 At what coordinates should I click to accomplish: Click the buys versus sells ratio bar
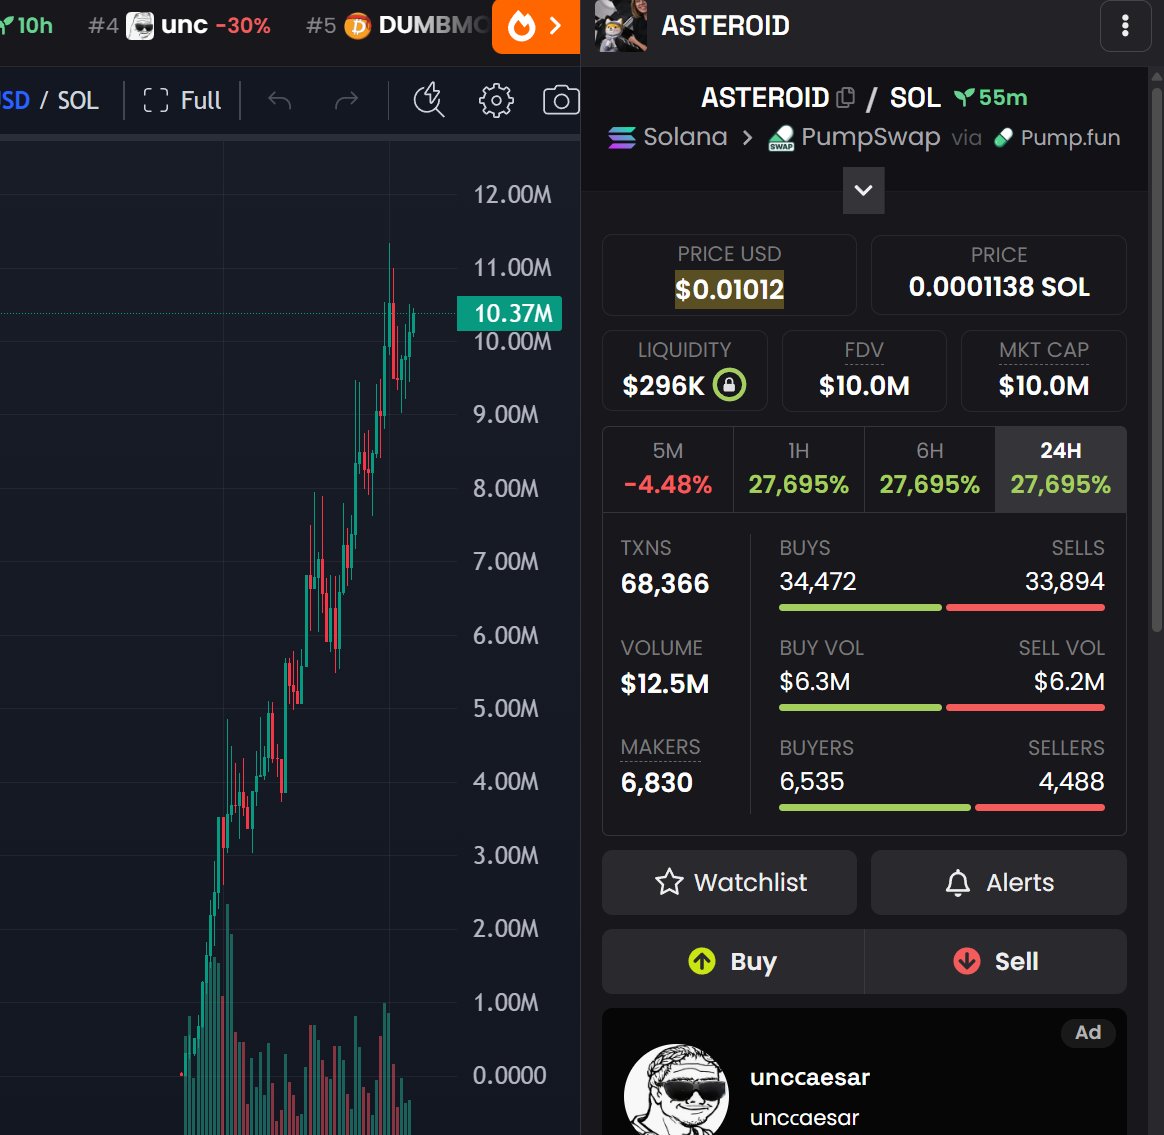[x=941, y=608]
